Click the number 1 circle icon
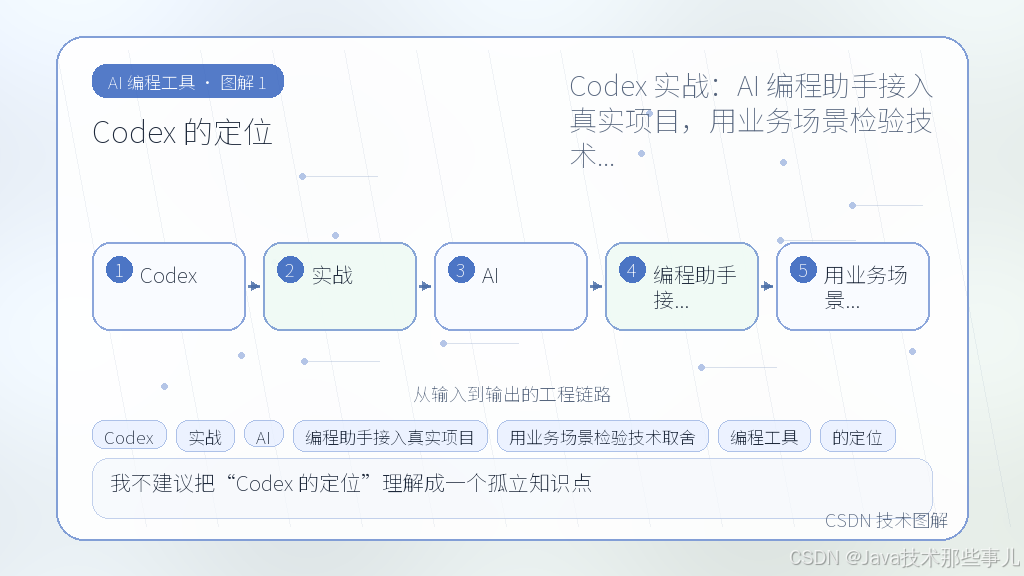The width and height of the screenshot is (1024, 576). (x=120, y=270)
